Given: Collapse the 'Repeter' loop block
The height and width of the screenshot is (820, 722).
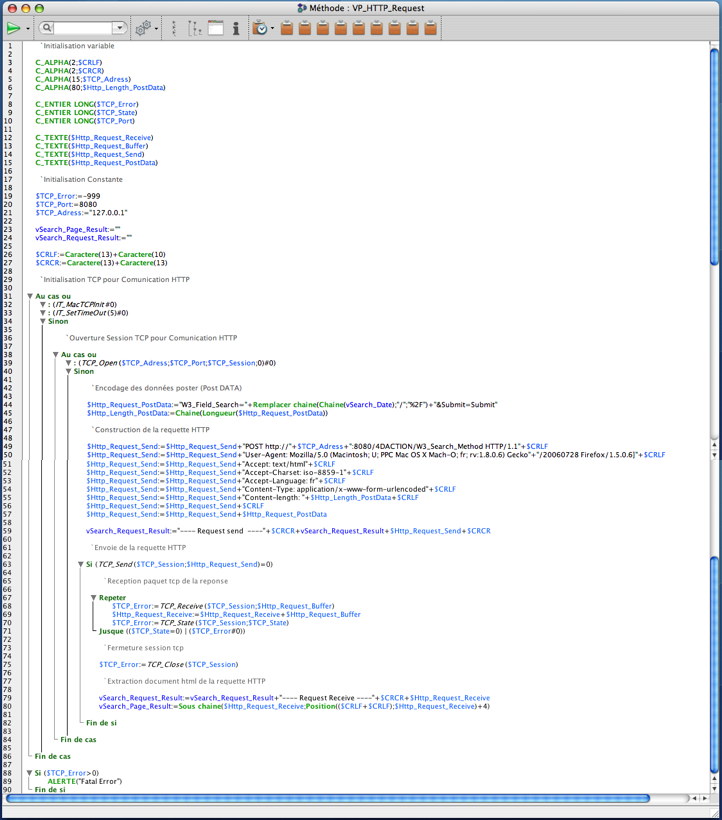Looking at the screenshot, I should (x=94, y=598).
